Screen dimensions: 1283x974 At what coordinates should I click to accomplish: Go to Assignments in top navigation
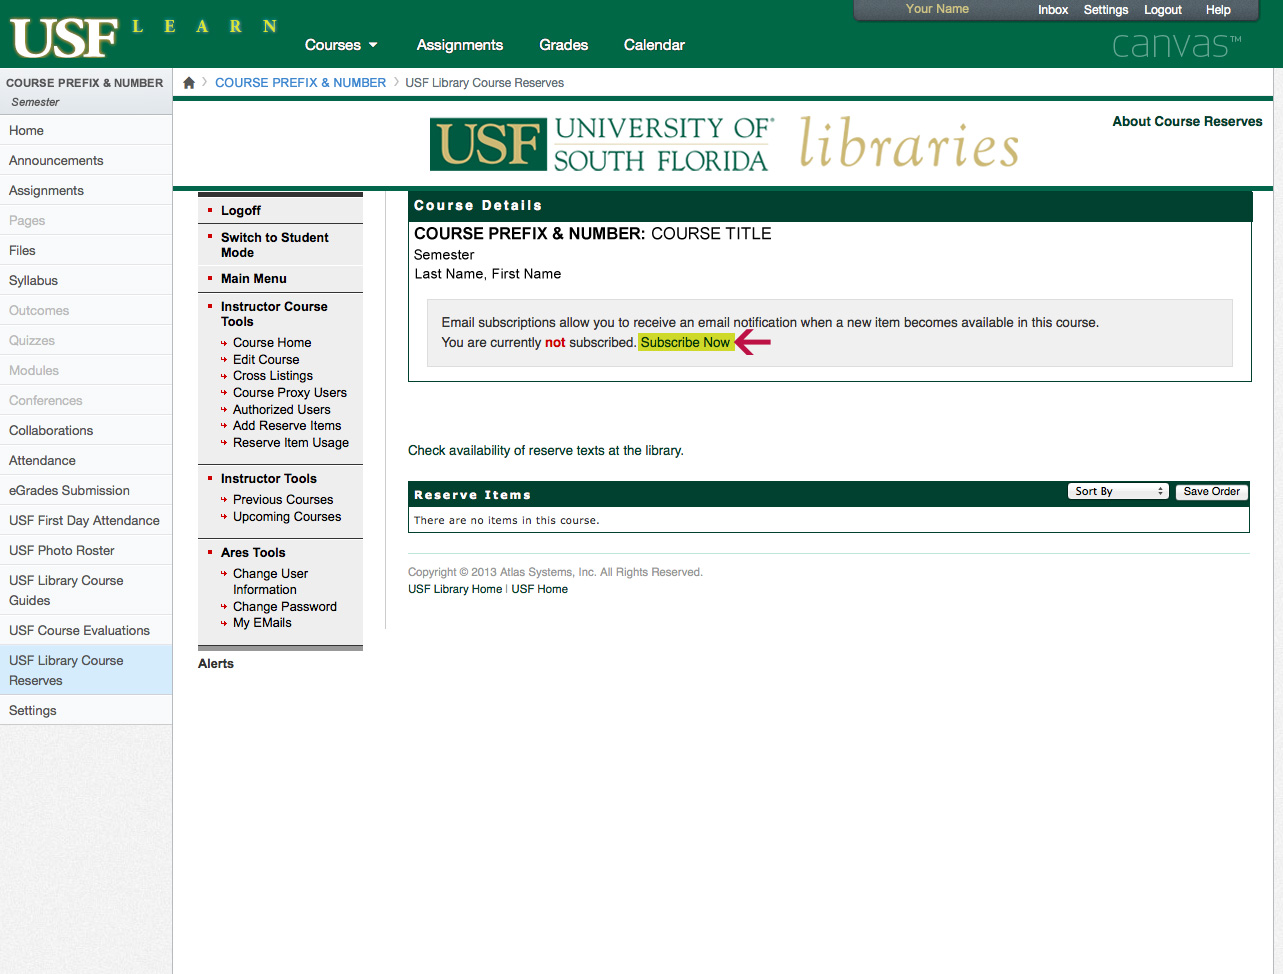point(460,45)
